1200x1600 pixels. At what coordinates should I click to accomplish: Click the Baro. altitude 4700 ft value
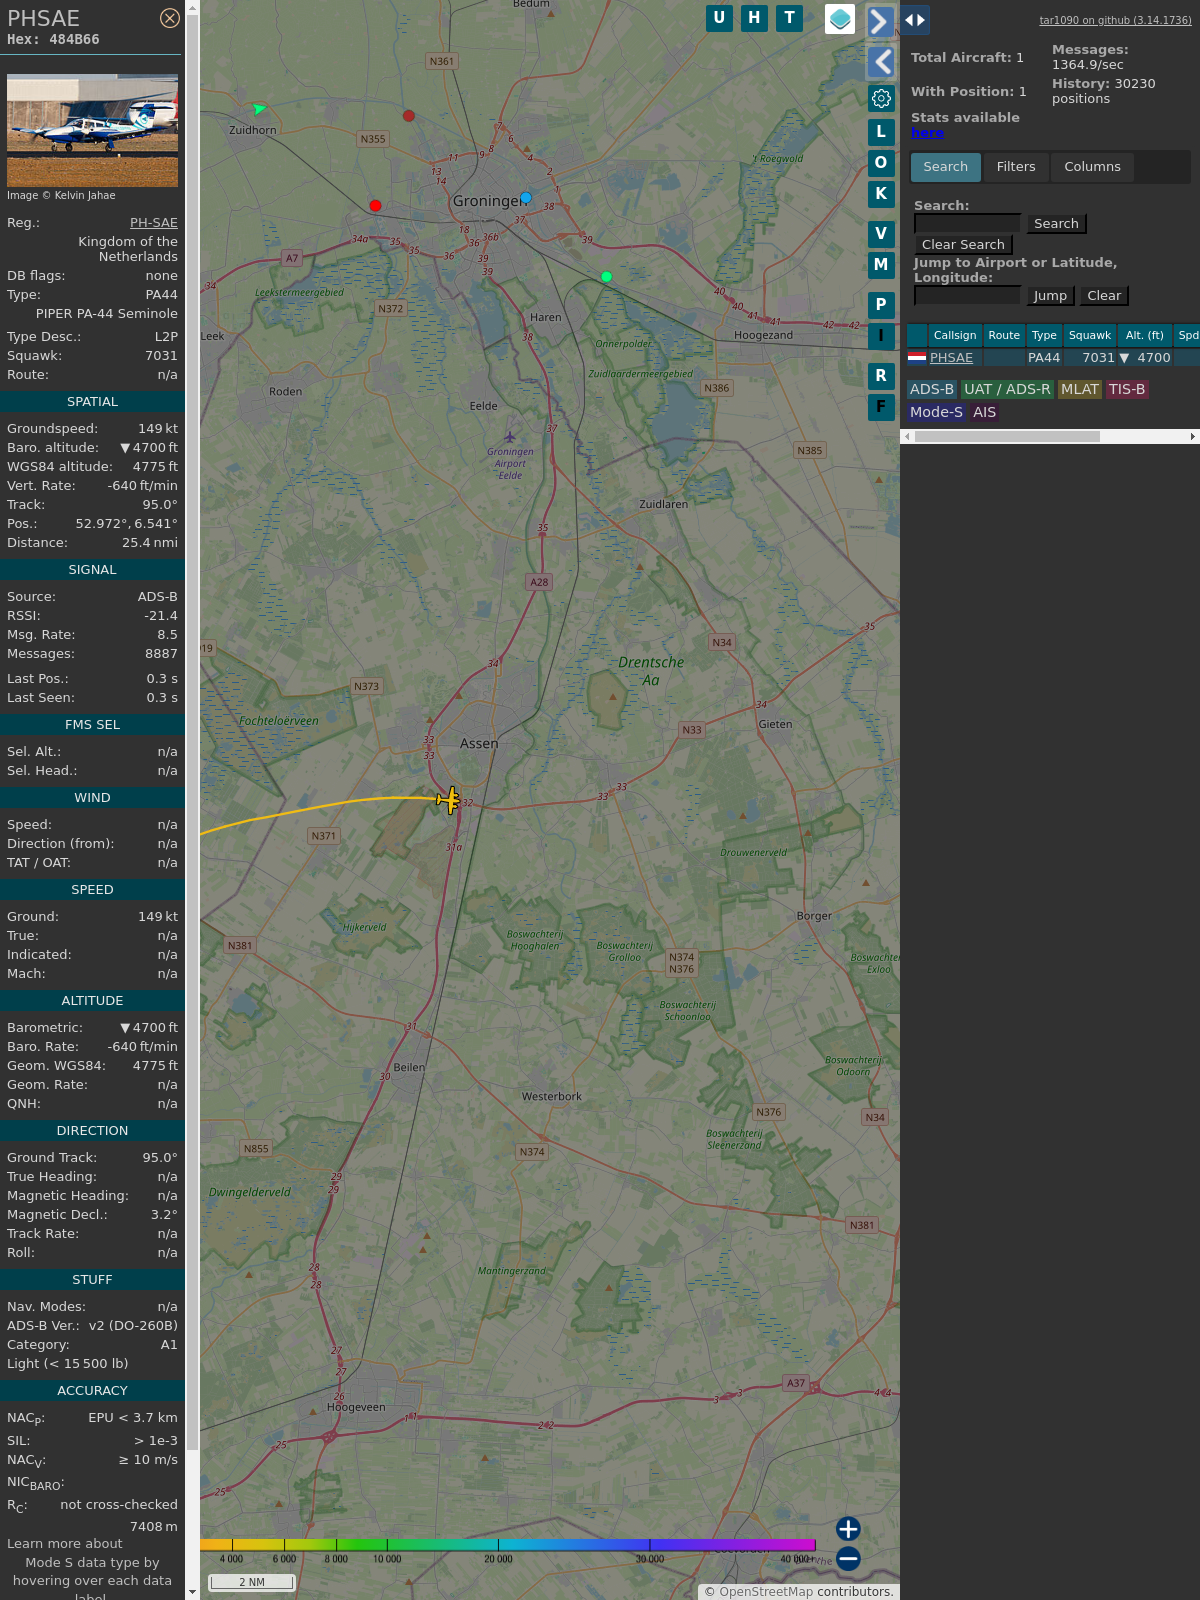(x=149, y=448)
